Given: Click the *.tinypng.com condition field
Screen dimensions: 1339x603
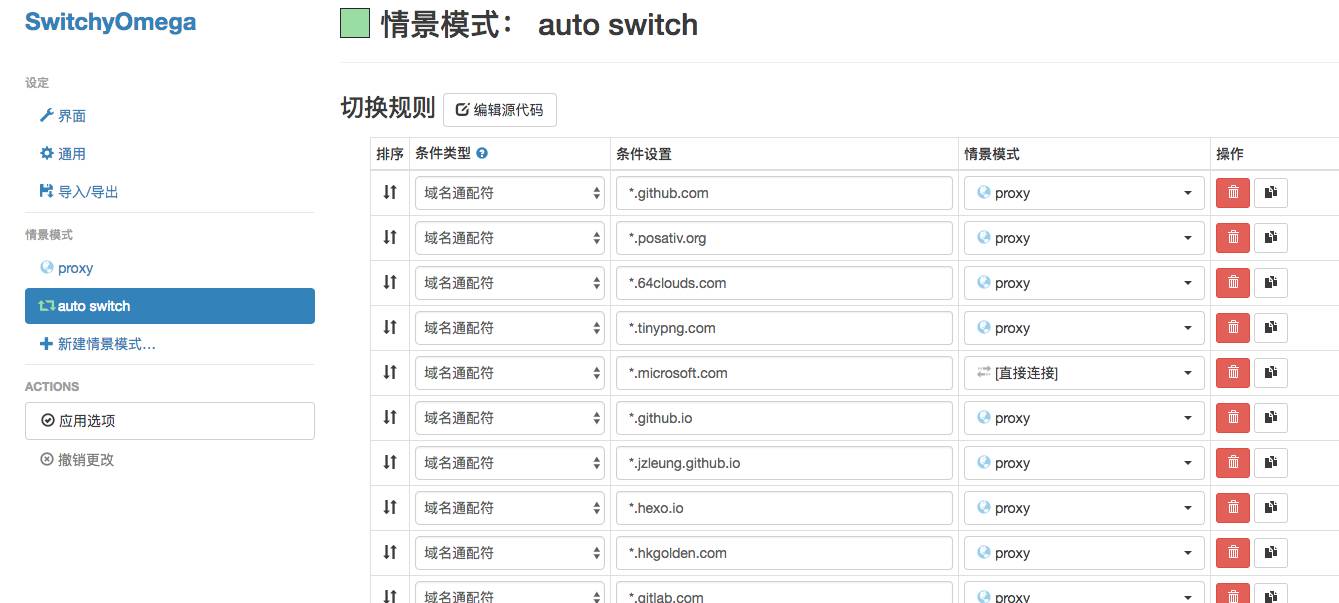Looking at the screenshot, I should 784,328.
